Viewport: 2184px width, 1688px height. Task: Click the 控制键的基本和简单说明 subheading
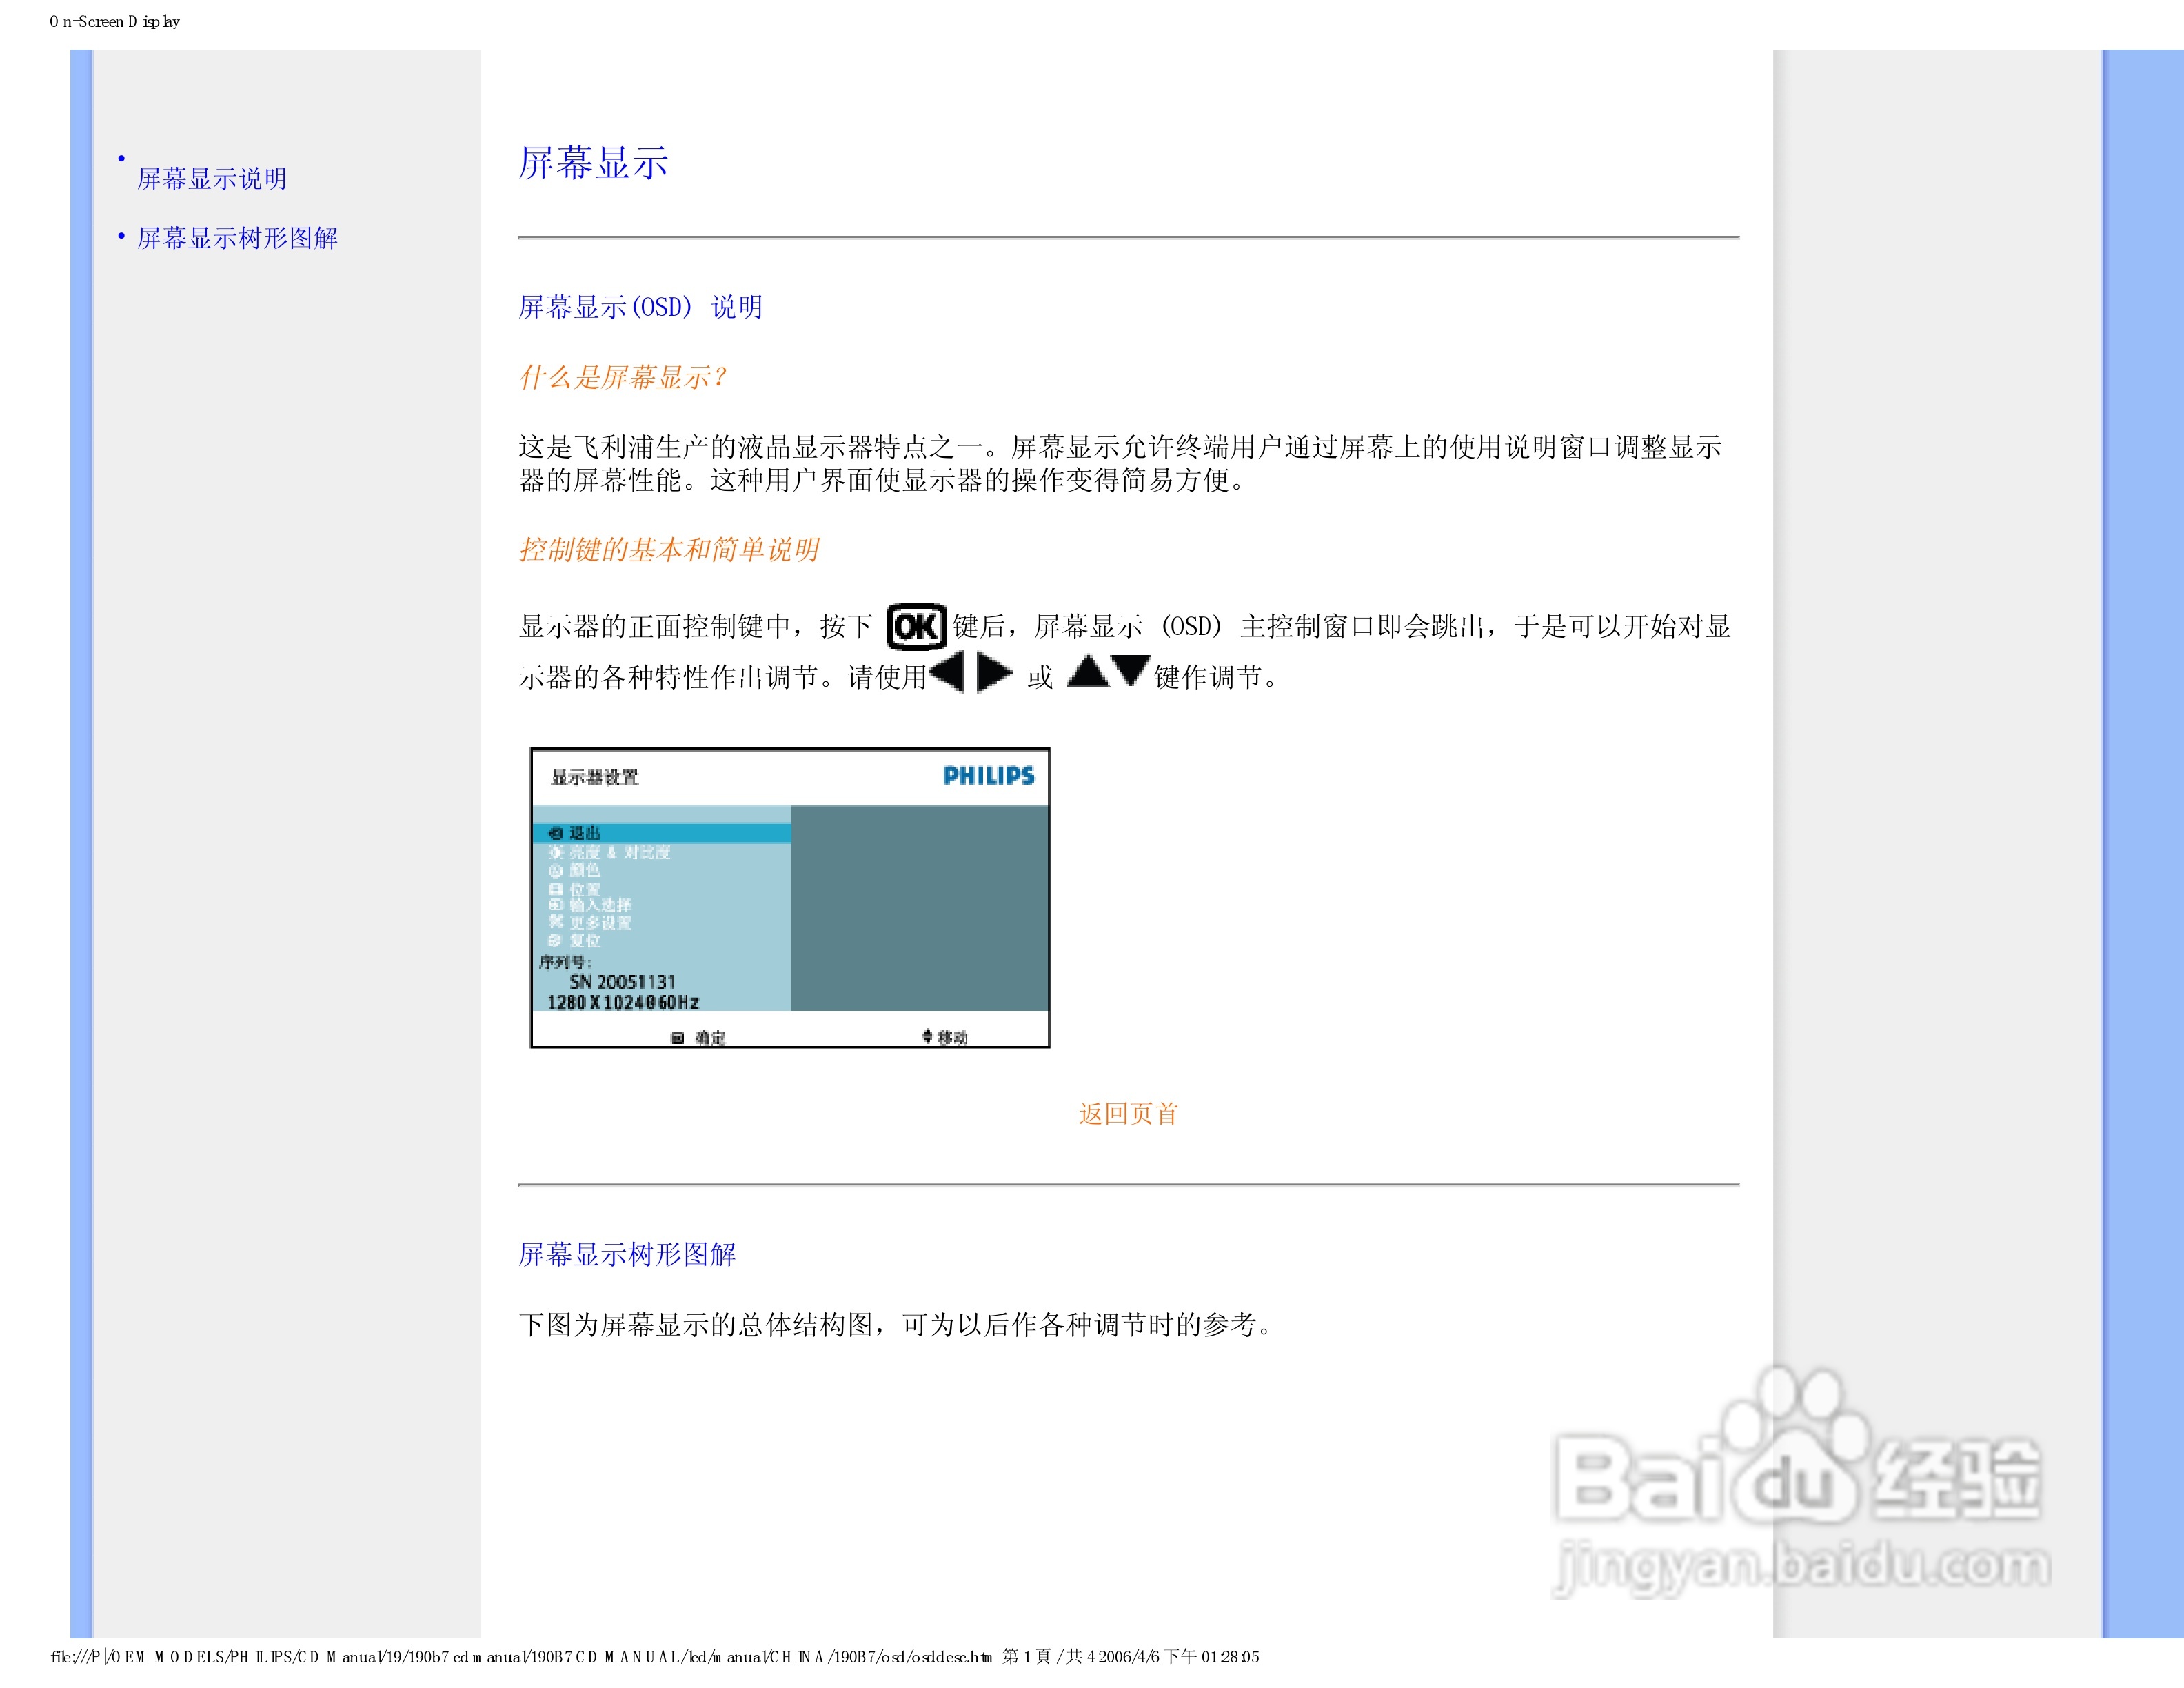[669, 549]
